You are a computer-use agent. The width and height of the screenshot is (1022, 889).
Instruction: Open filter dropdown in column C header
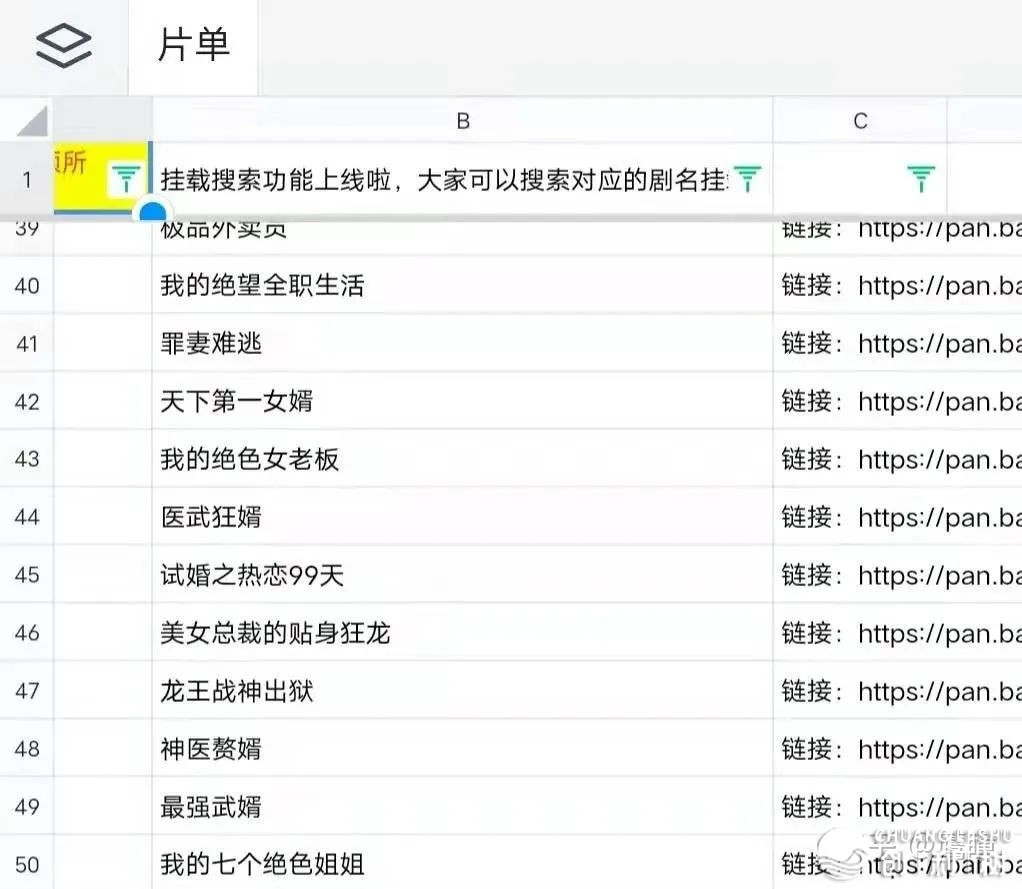(921, 180)
